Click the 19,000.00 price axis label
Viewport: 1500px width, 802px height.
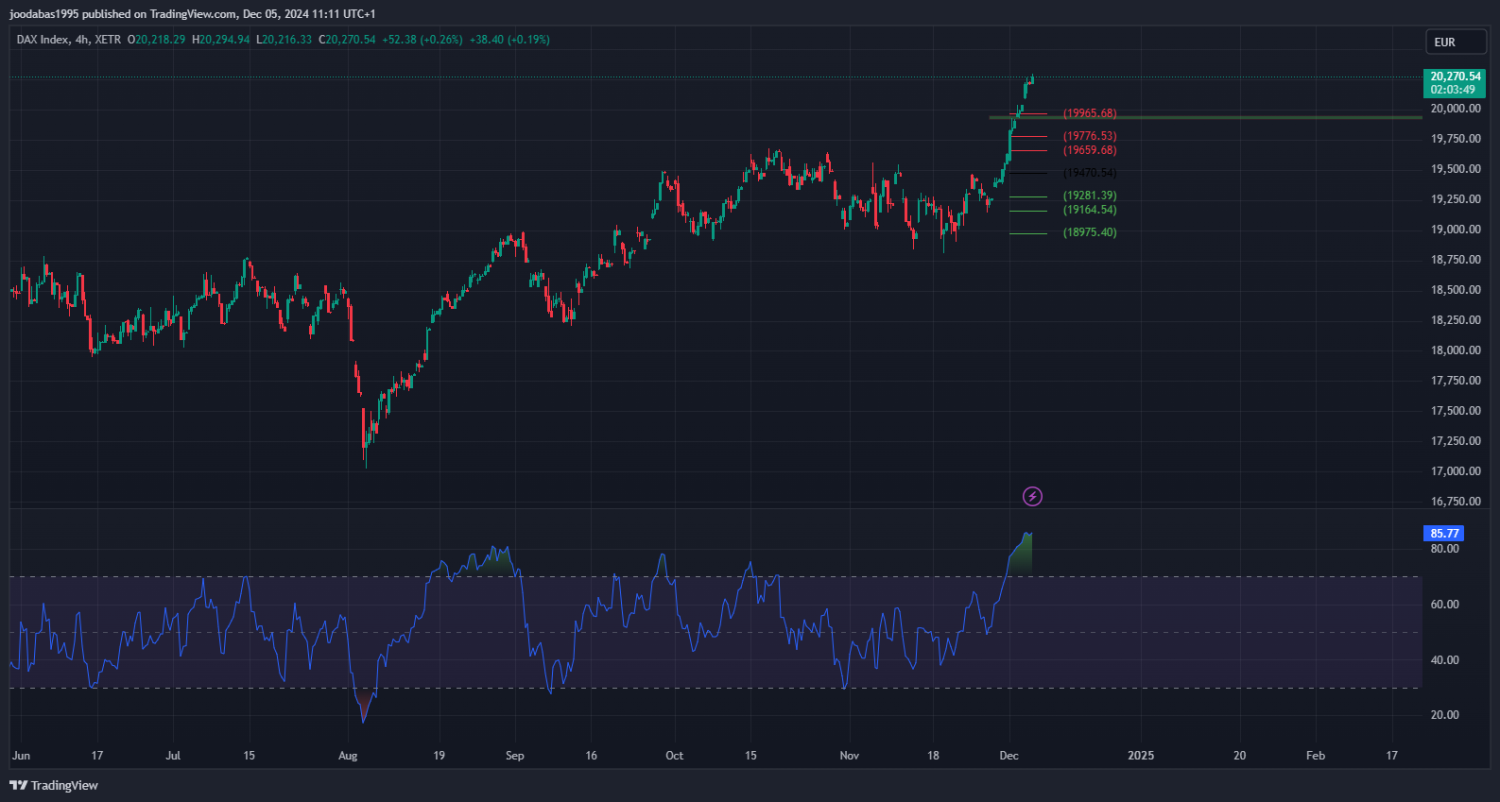click(1455, 230)
